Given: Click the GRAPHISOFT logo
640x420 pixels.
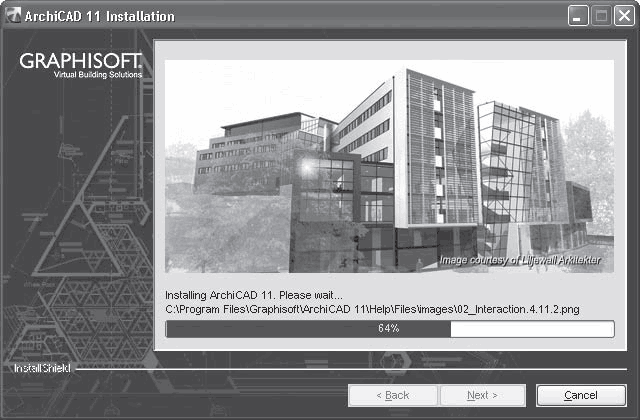Looking at the screenshot, I should tap(81, 62).
